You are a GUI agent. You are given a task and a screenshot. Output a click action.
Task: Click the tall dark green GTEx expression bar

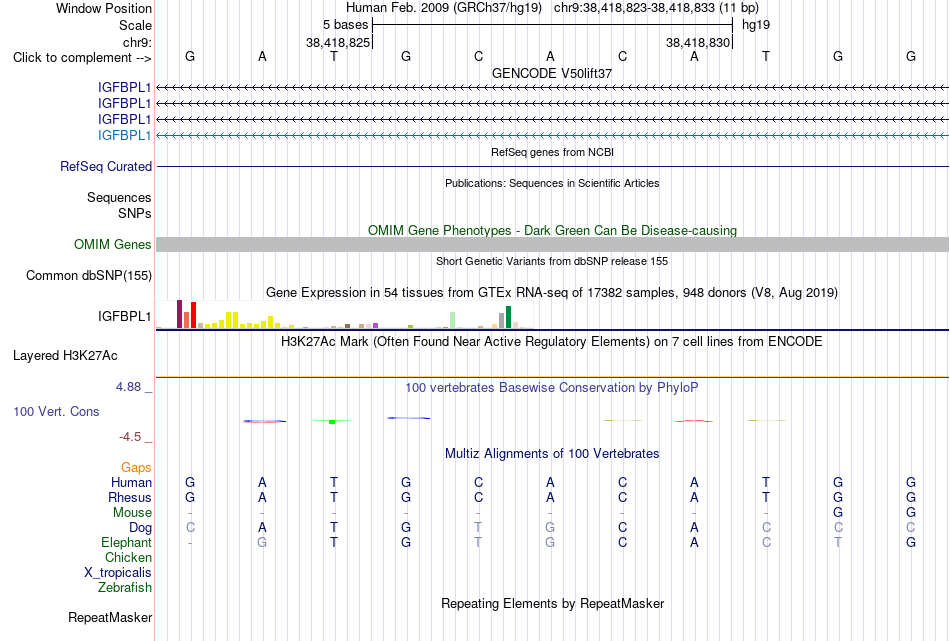[x=508, y=317]
